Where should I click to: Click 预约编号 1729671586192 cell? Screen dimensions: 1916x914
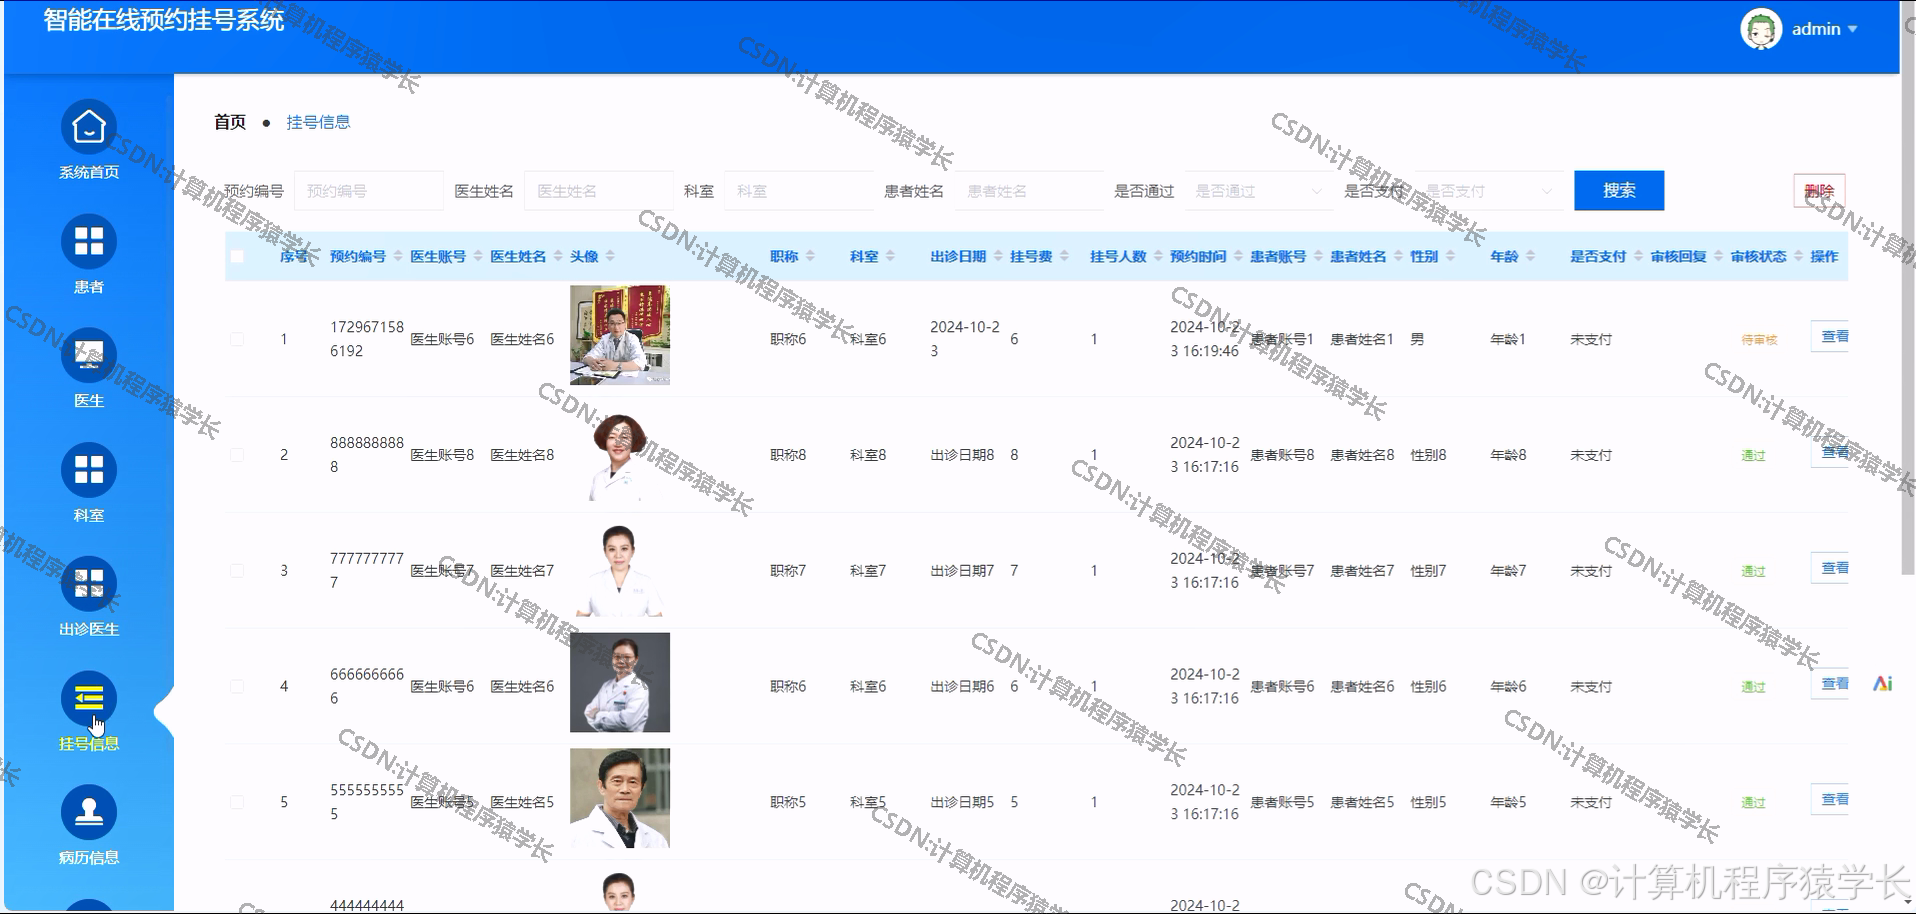point(367,339)
